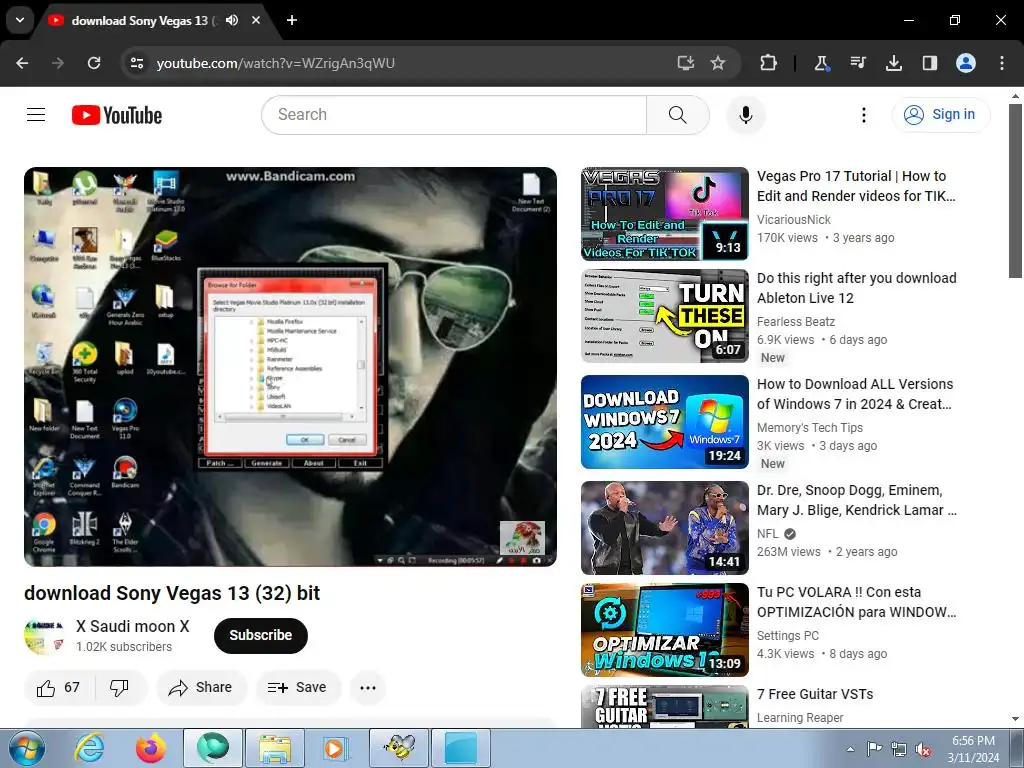This screenshot has height=768, width=1024.
Task: Open Ableton Live 12 video thumbnail
Action: [665, 316]
